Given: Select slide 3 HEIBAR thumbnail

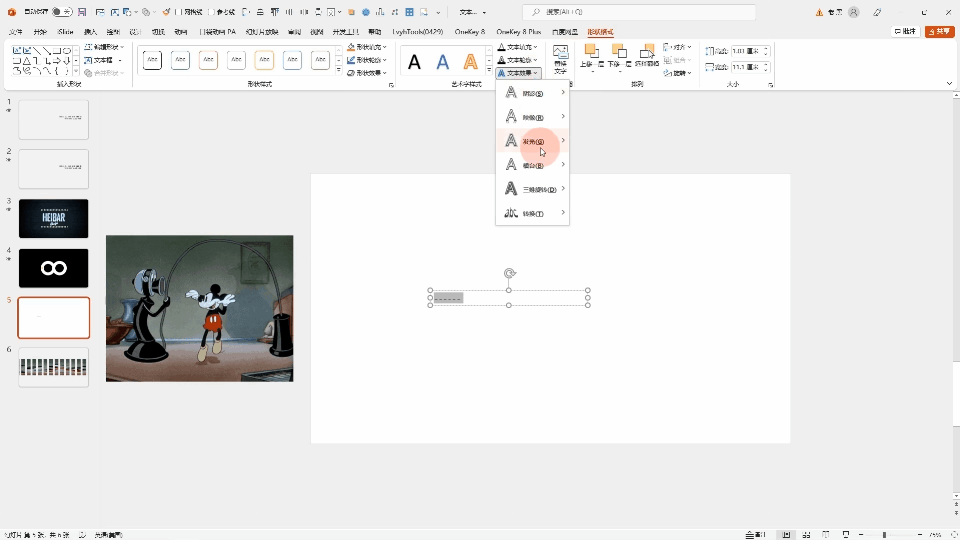Looking at the screenshot, I should [x=53, y=218].
